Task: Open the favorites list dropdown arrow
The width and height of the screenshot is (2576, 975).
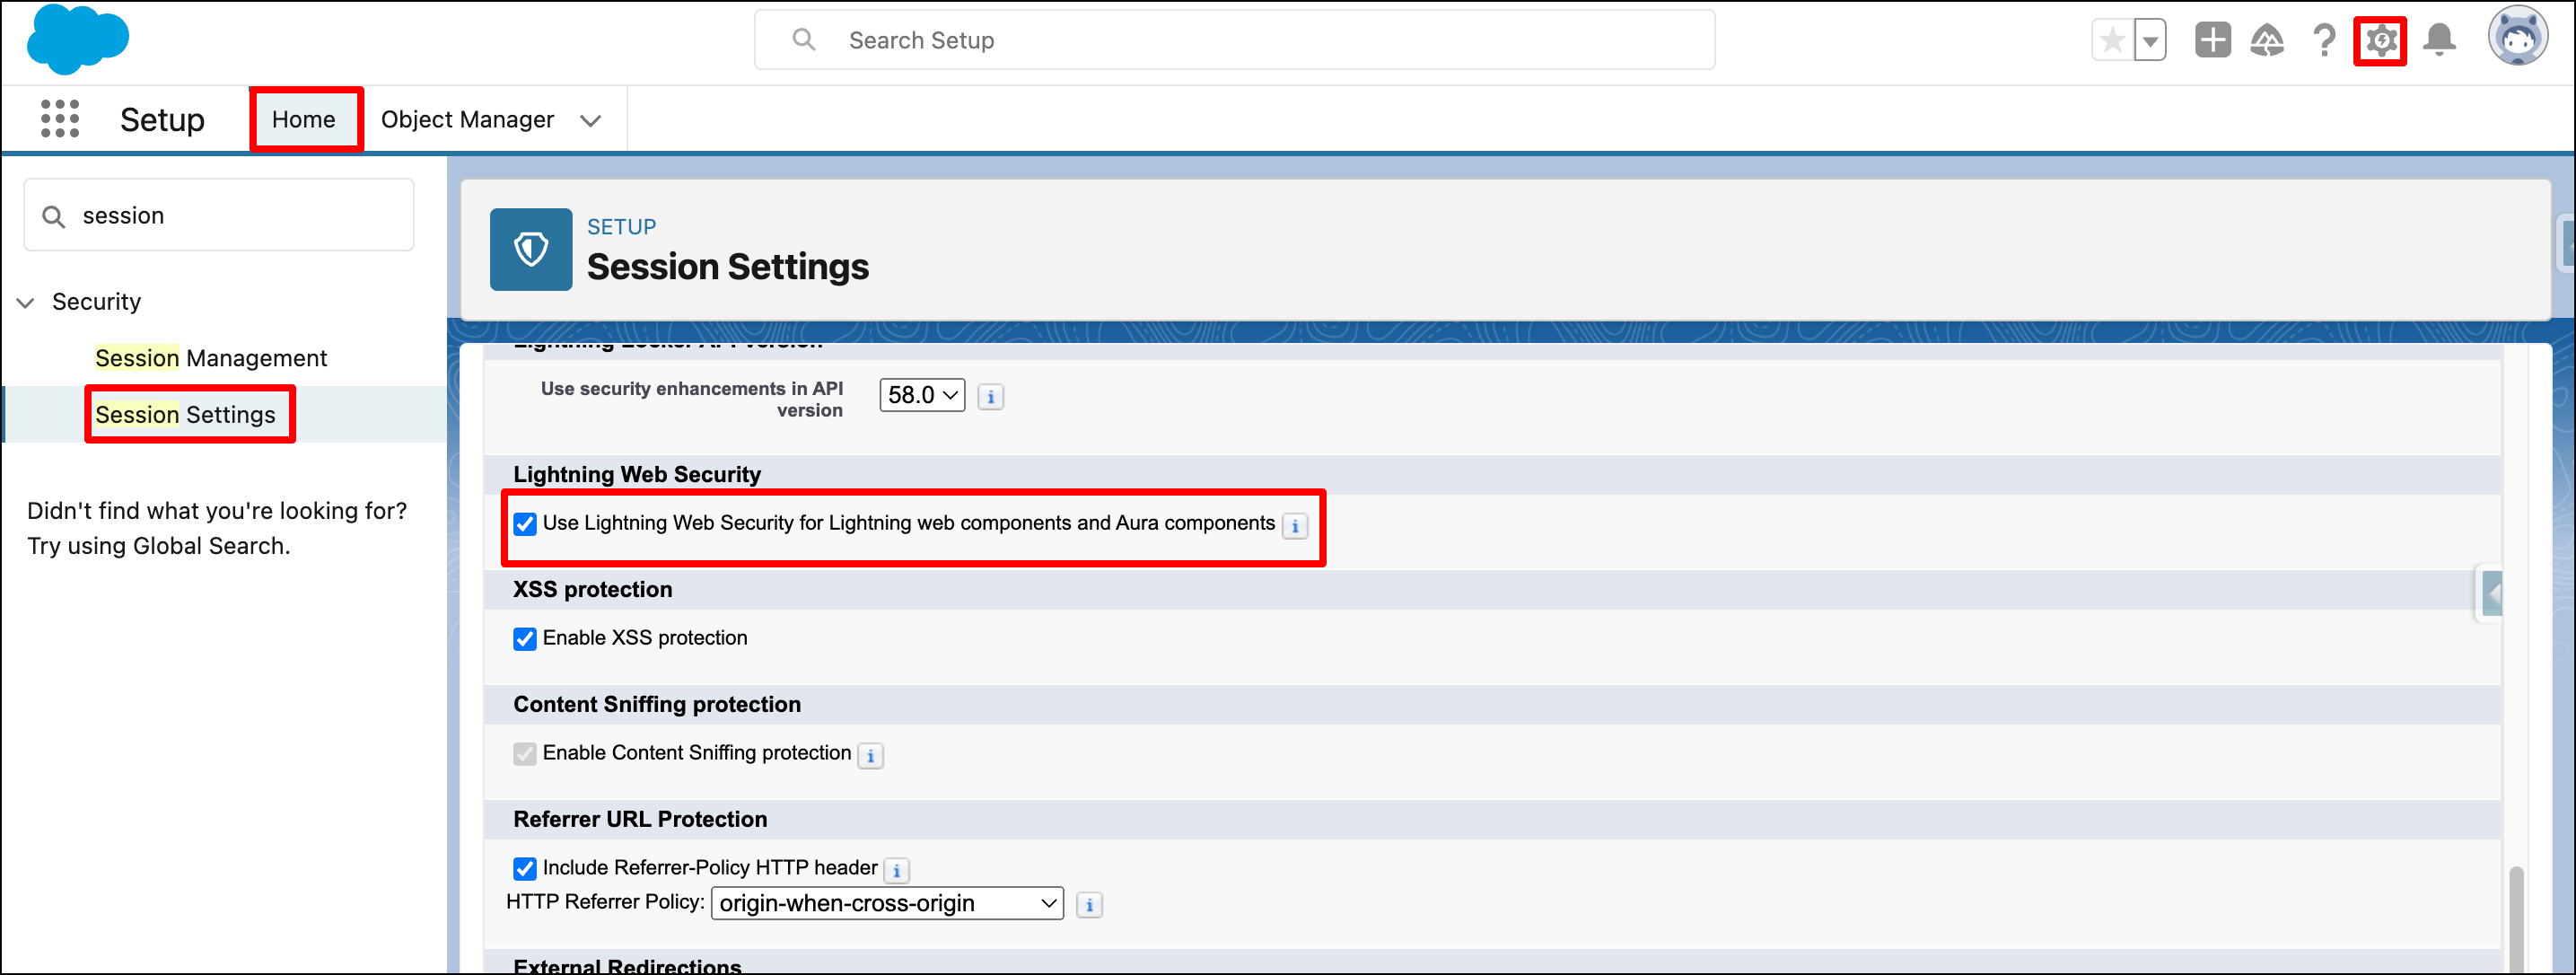Action: pos(2150,41)
